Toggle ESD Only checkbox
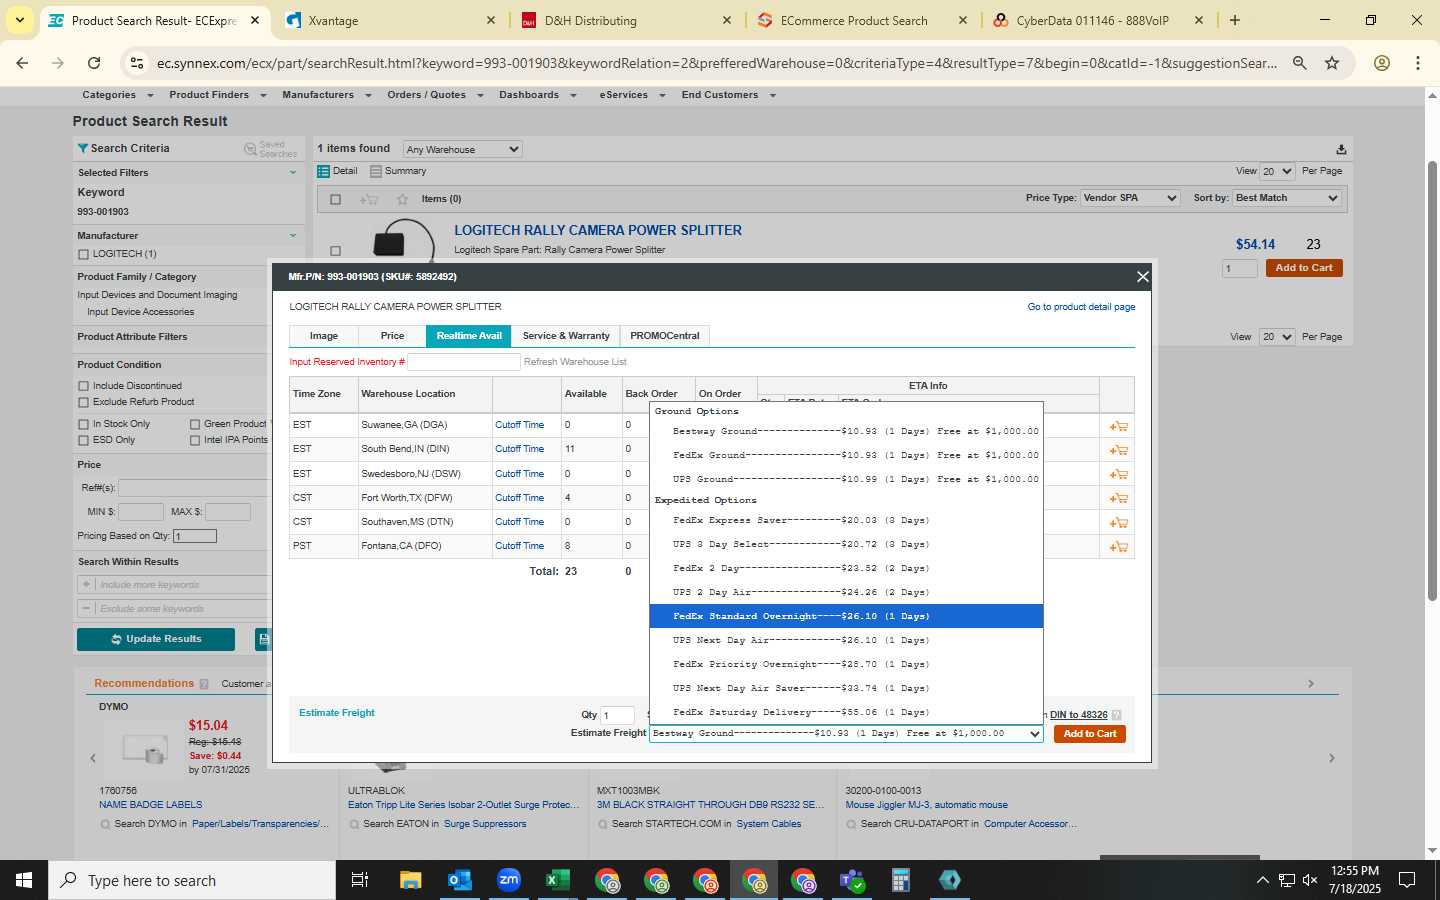Screen dimensions: 1440x900 83,440
